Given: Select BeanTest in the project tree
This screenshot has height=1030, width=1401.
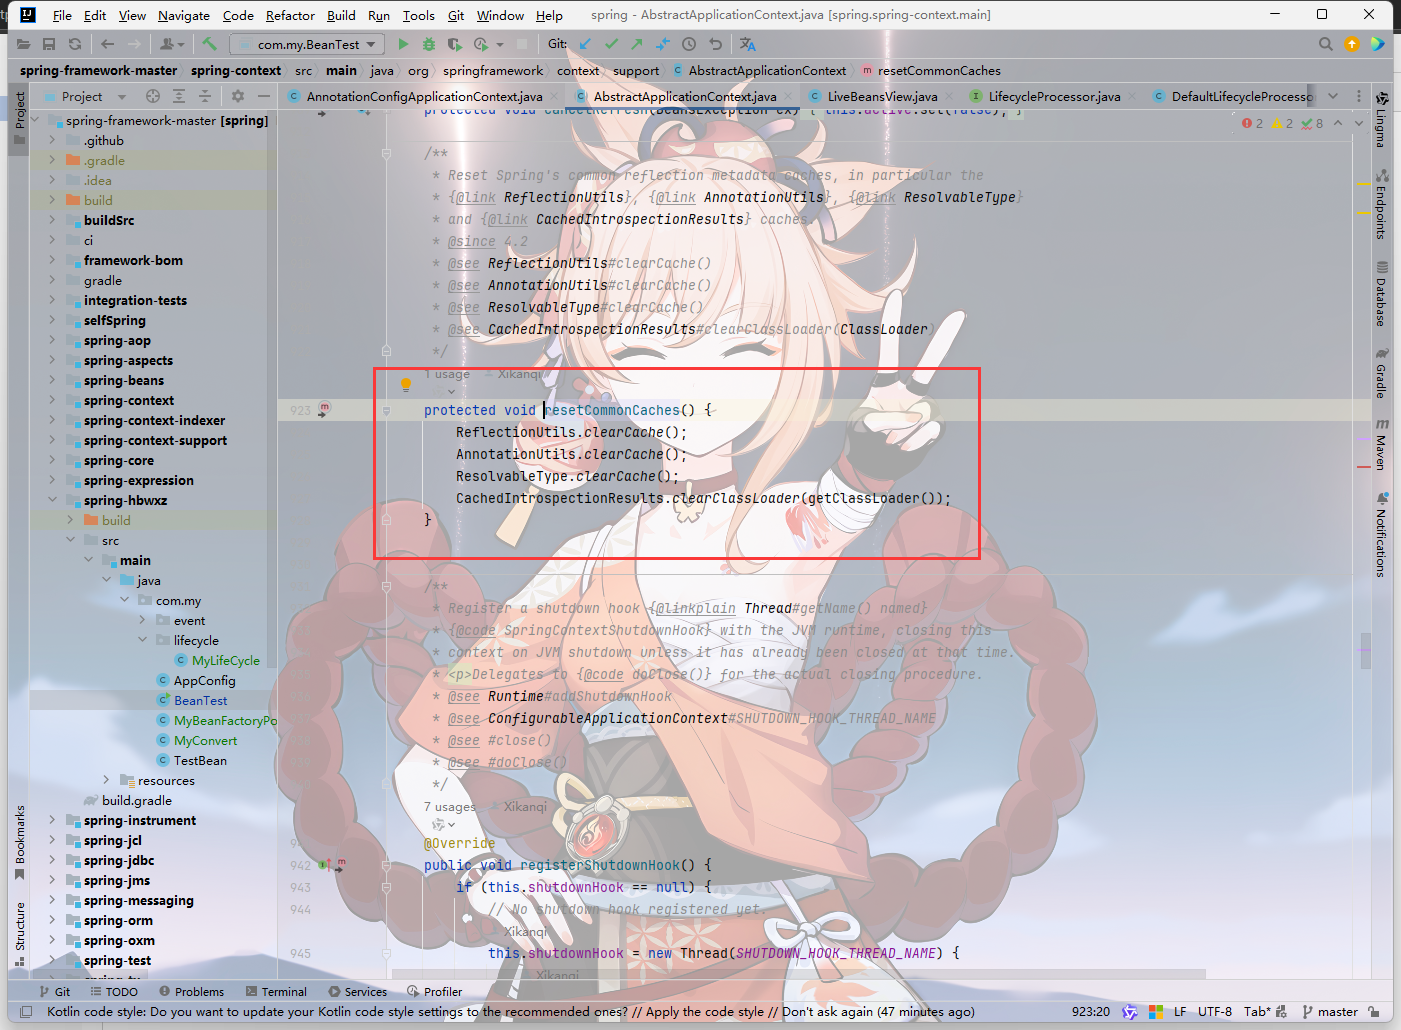Looking at the screenshot, I should [x=200, y=700].
